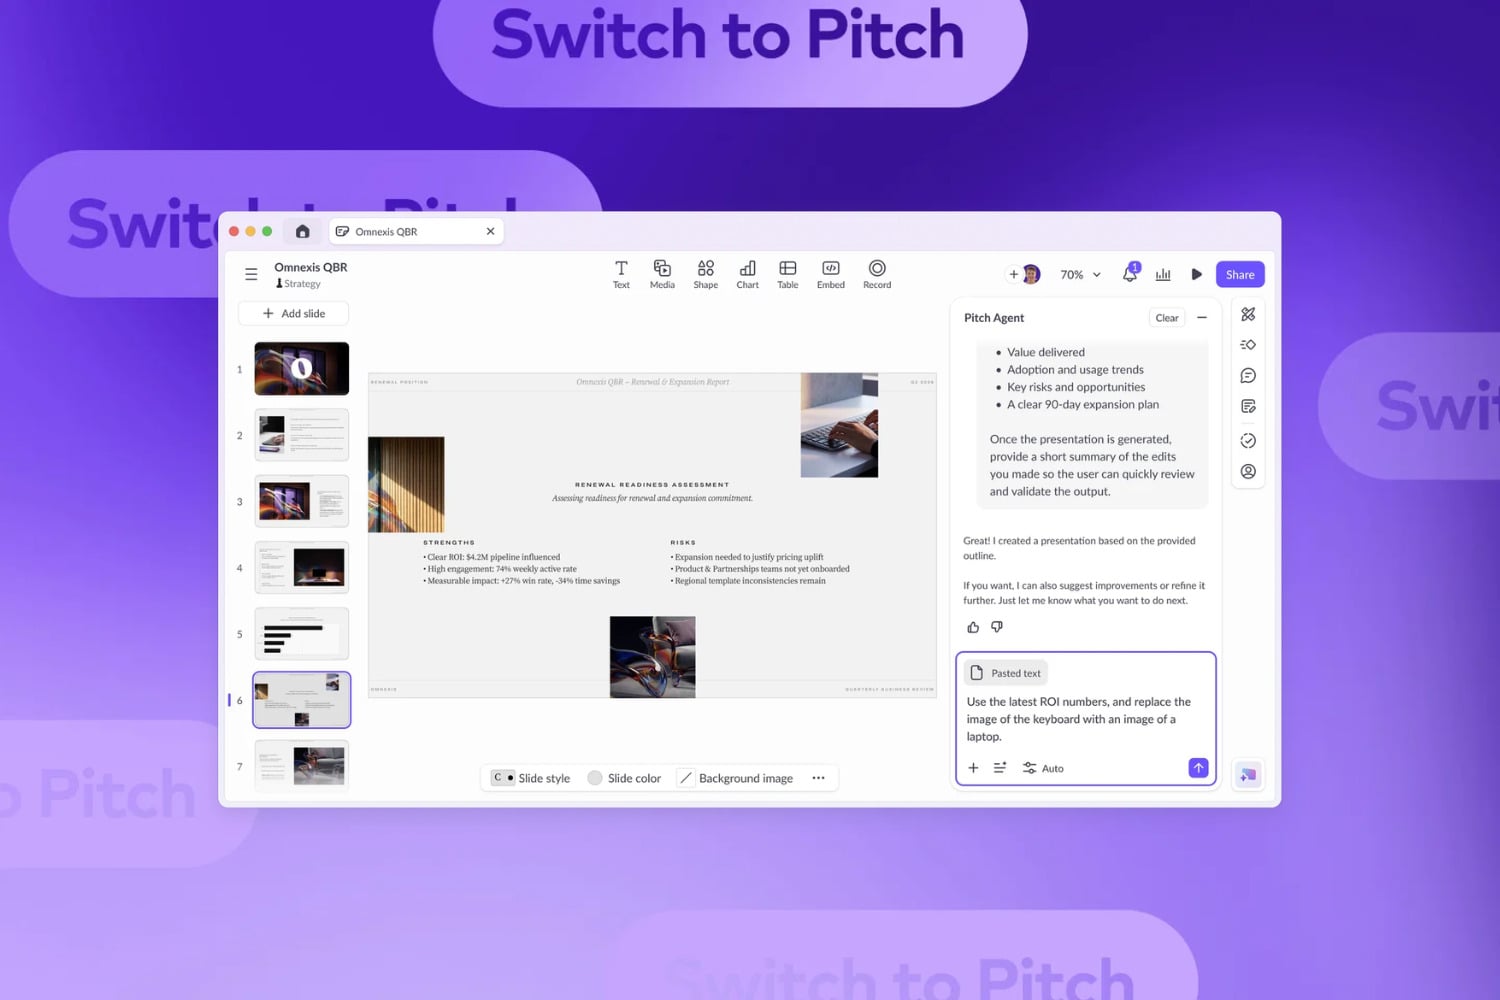Viewport: 1500px width, 1000px height.
Task: Click the Renewal Readiness Assessment heading
Action: pos(652,485)
